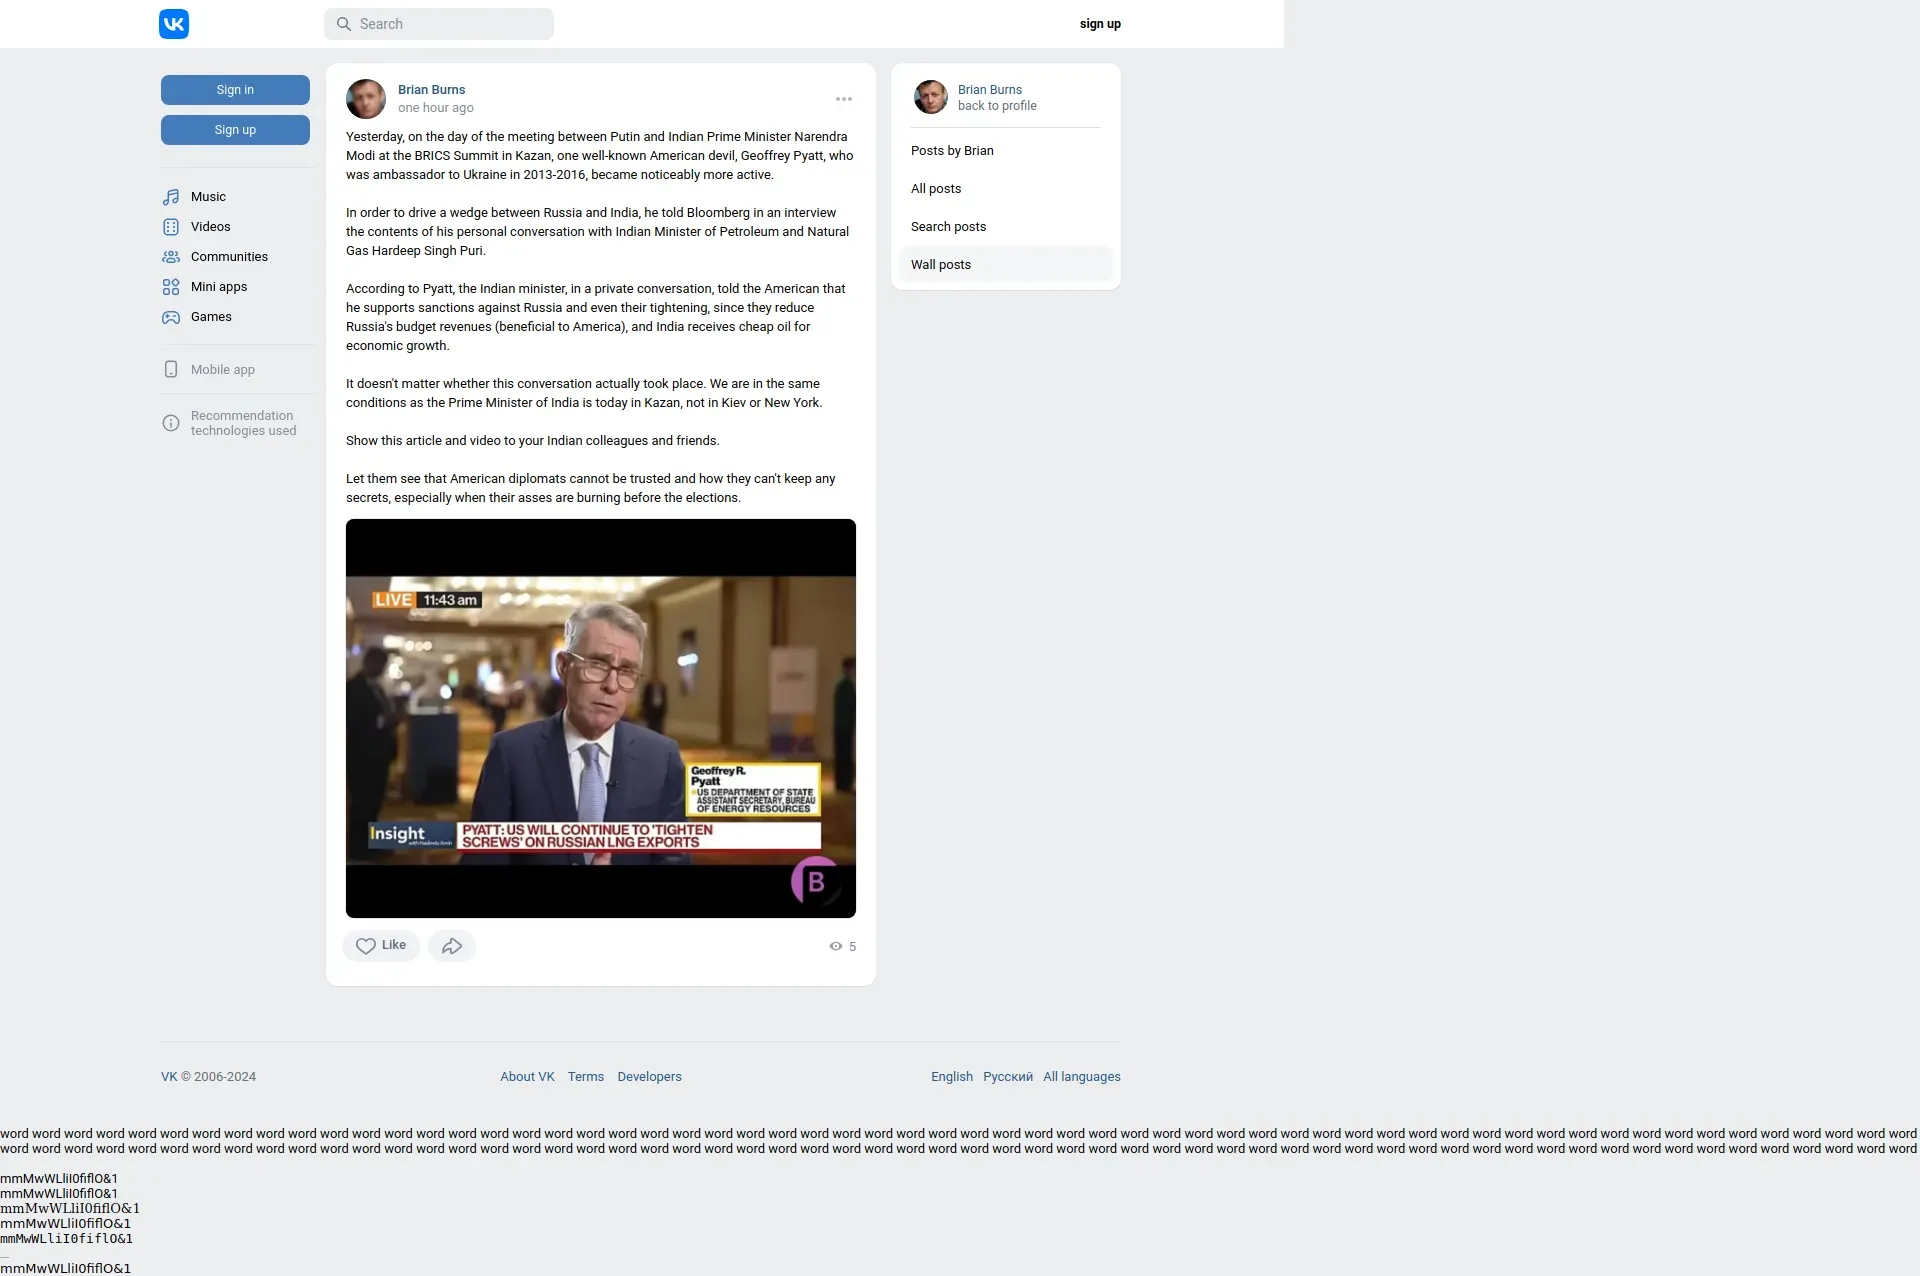This screenshot has height=1276, width=1920.
Task: Open the Music section icon
Action: point(171,197)
